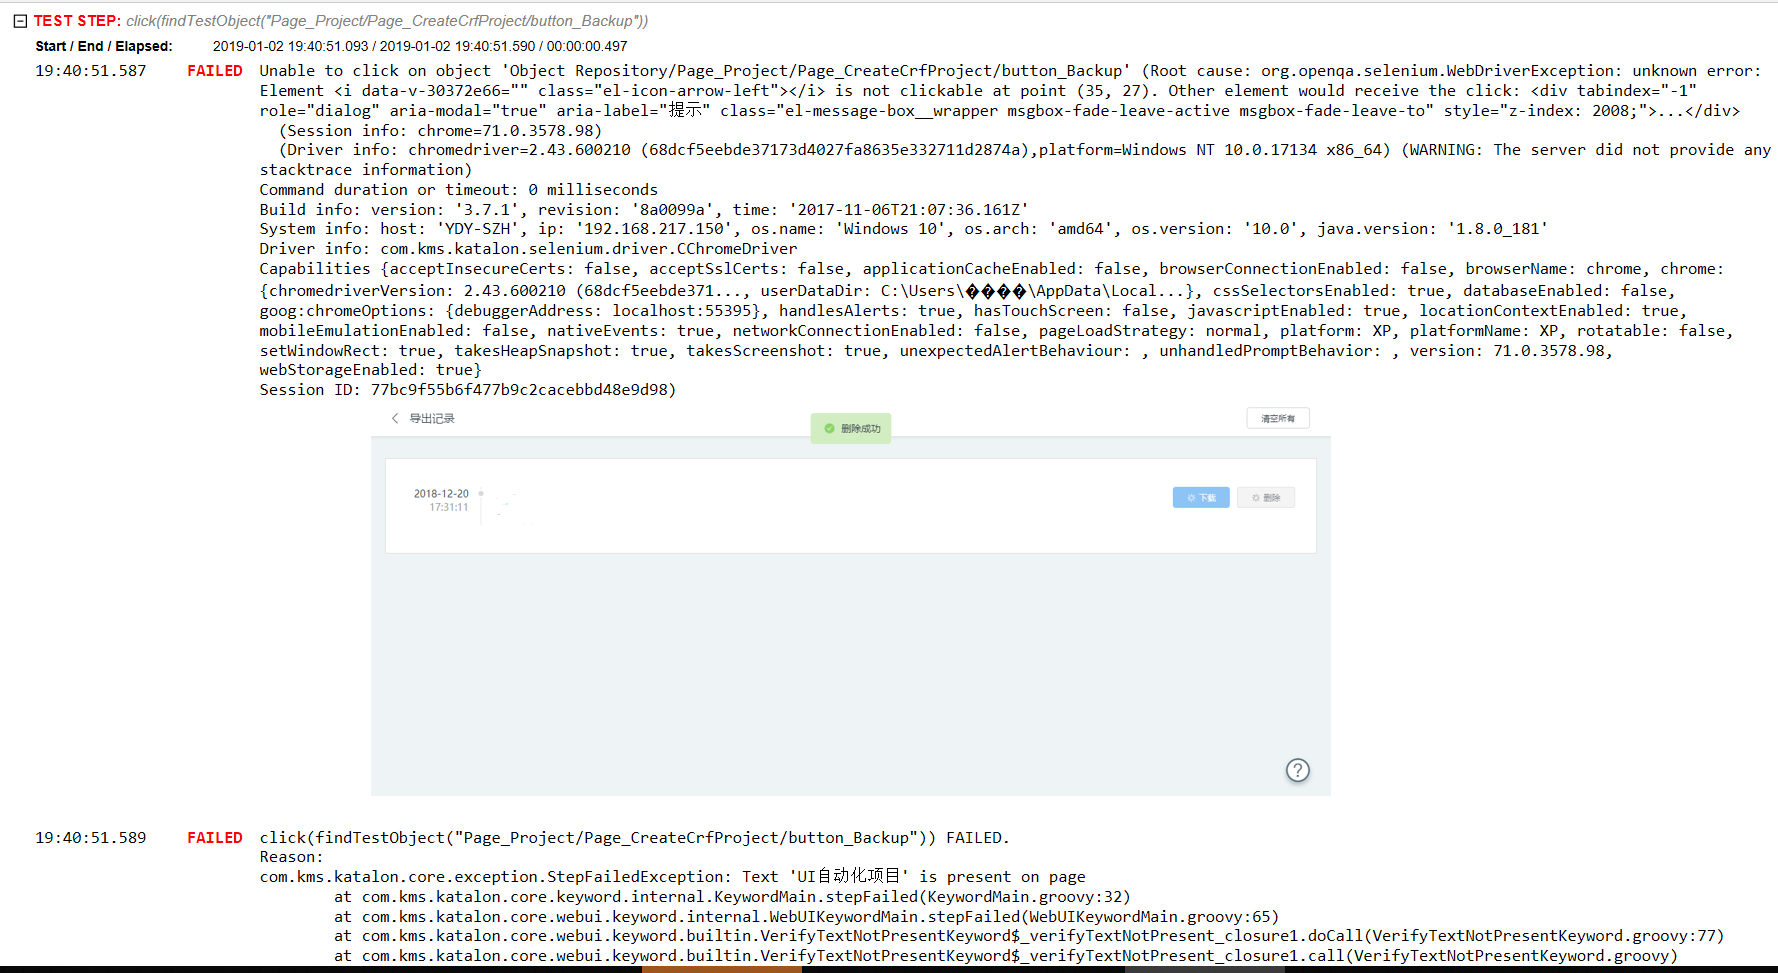This screenshot has height=973, width=1778.
Task: Click the back arrow beside 导出记录
Action: click(395, 418)
